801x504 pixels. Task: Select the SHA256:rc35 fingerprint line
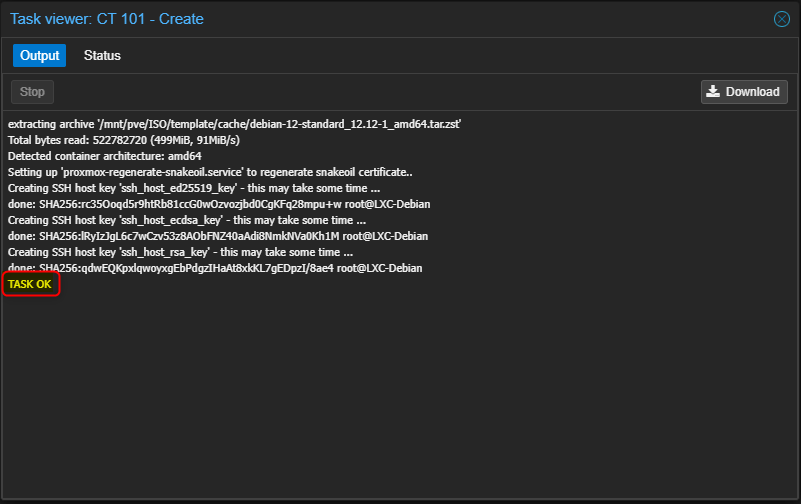coord(219,204)
